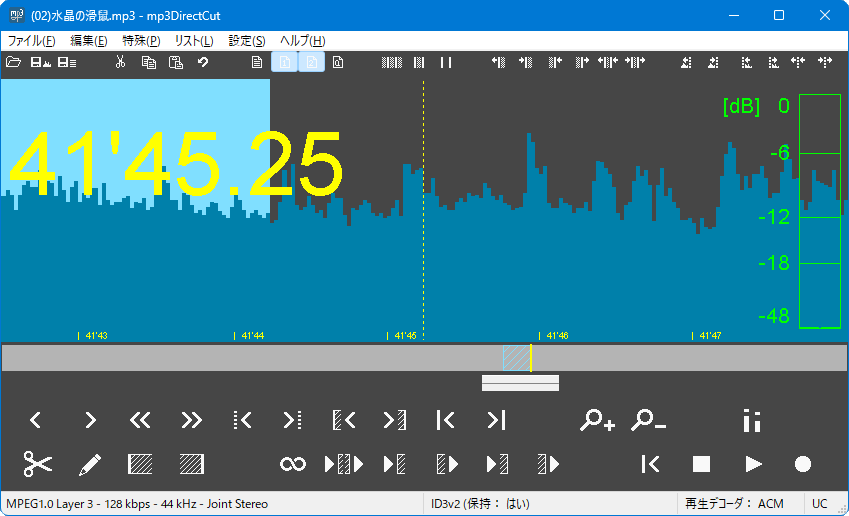The image size is (849, 516).
Task: Click play-hatched-play preview button
Action: [x=344, y=464]
